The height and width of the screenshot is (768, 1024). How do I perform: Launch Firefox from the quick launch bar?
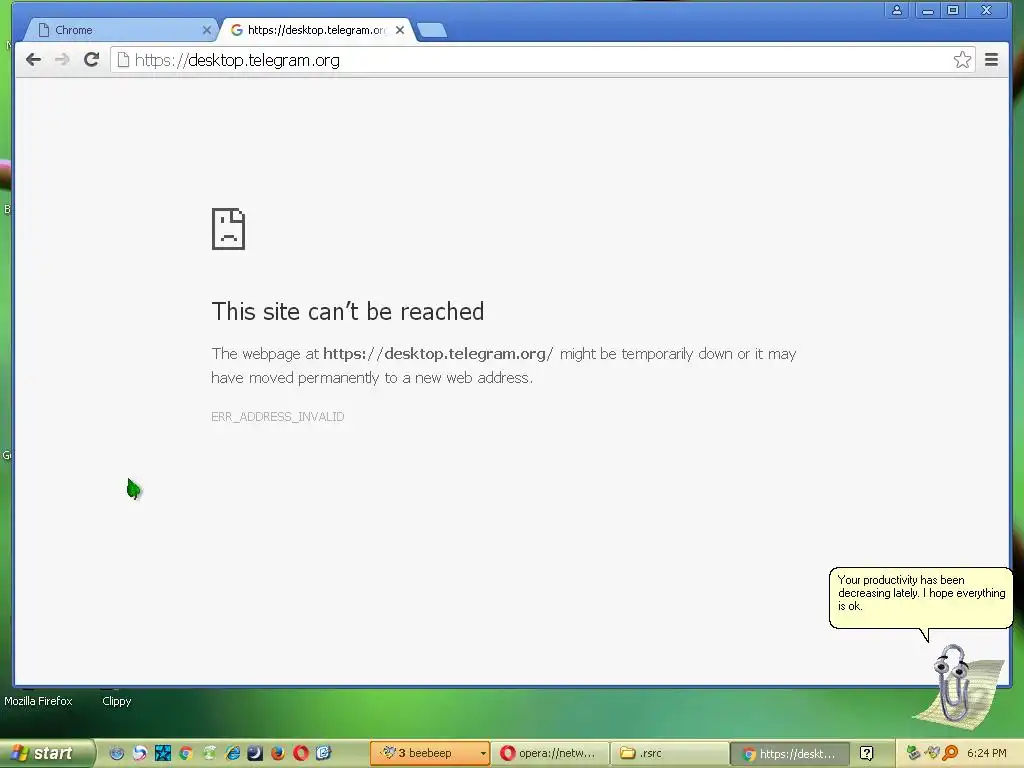pos(278,753)
